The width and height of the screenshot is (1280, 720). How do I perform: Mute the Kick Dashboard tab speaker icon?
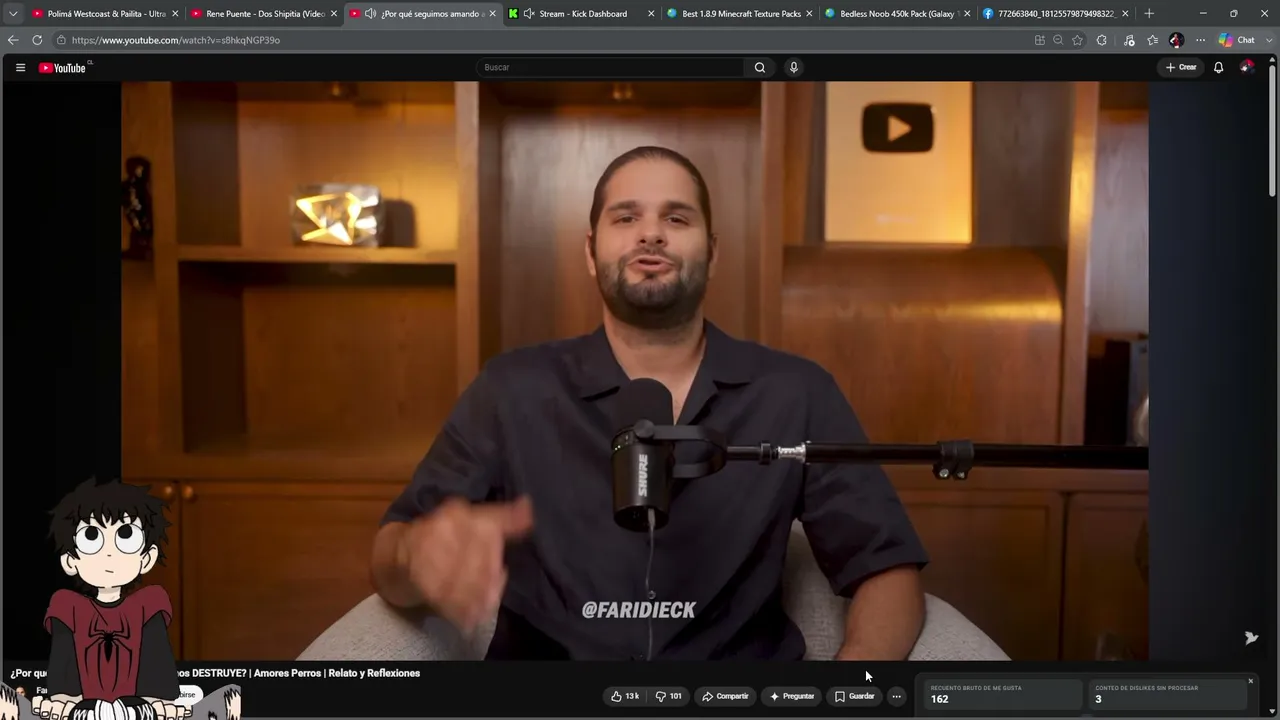[529, 14]
